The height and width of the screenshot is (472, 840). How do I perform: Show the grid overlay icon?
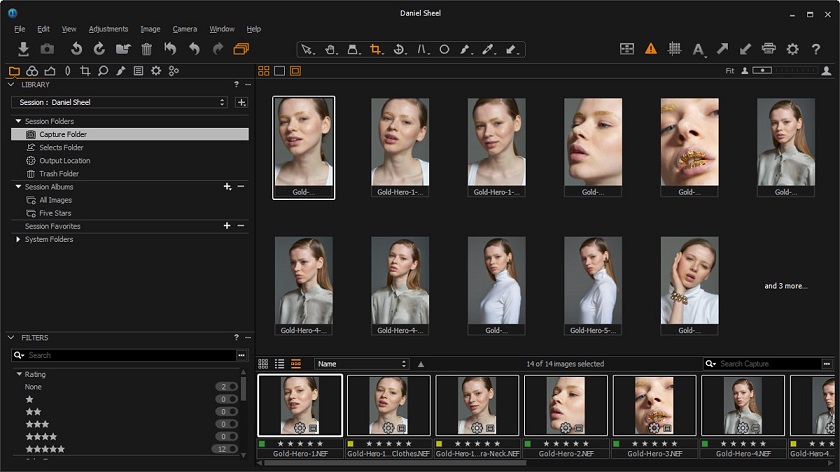(x=675, y=48)
